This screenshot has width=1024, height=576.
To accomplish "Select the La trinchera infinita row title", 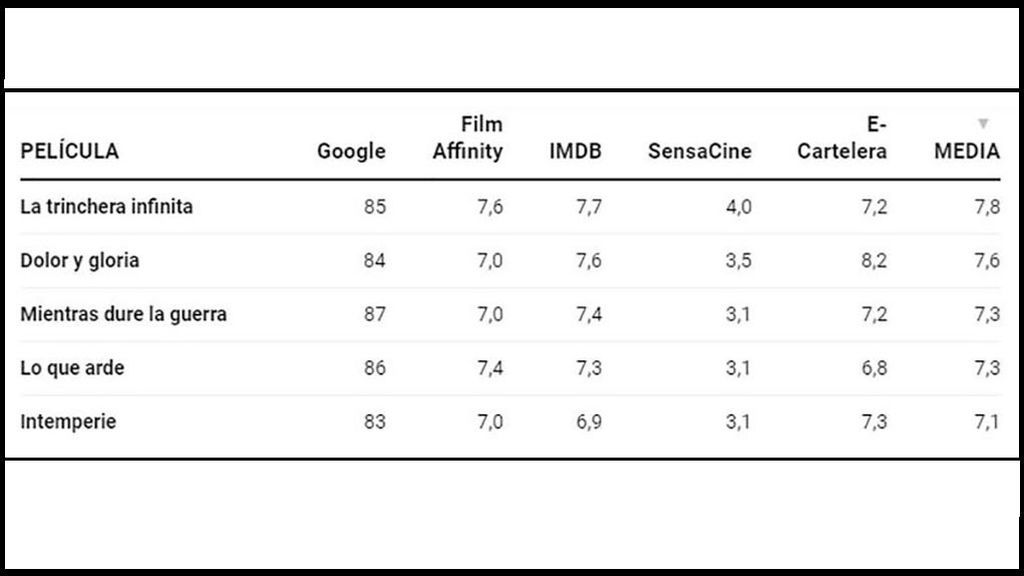I will click(106, 206).
